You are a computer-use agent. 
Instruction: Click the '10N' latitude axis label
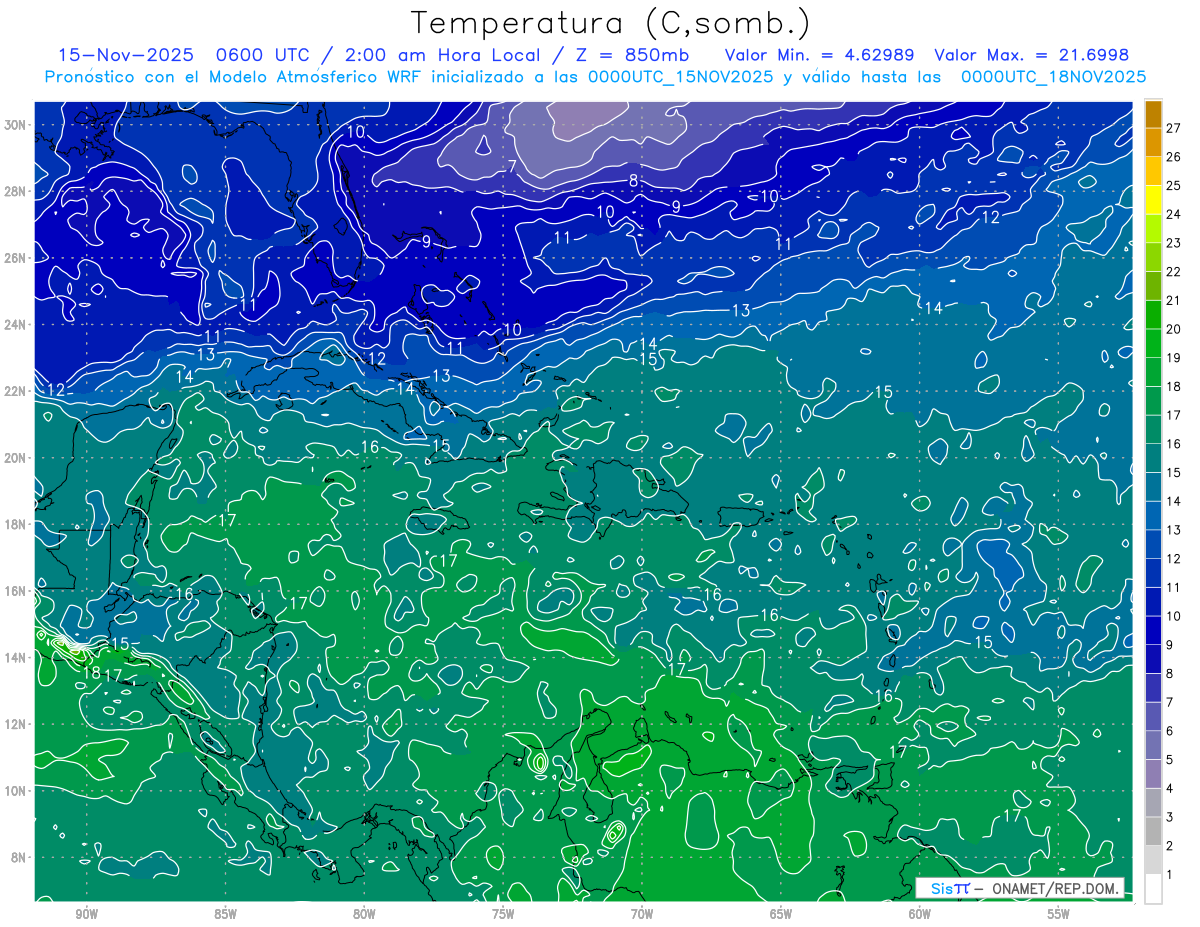16,790
